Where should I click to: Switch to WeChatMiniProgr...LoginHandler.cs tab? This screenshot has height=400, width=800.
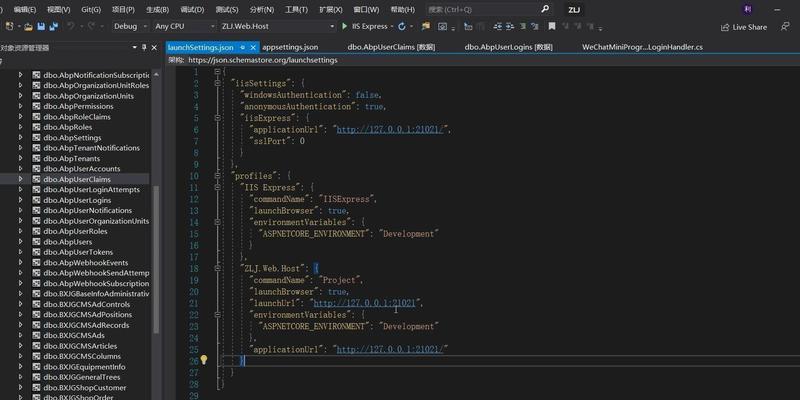pos(642,47)
